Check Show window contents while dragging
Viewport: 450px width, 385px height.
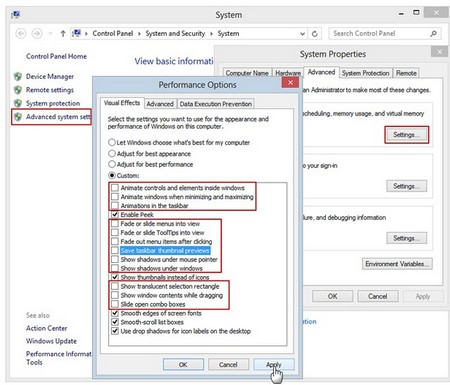click(x=115, y=295)
